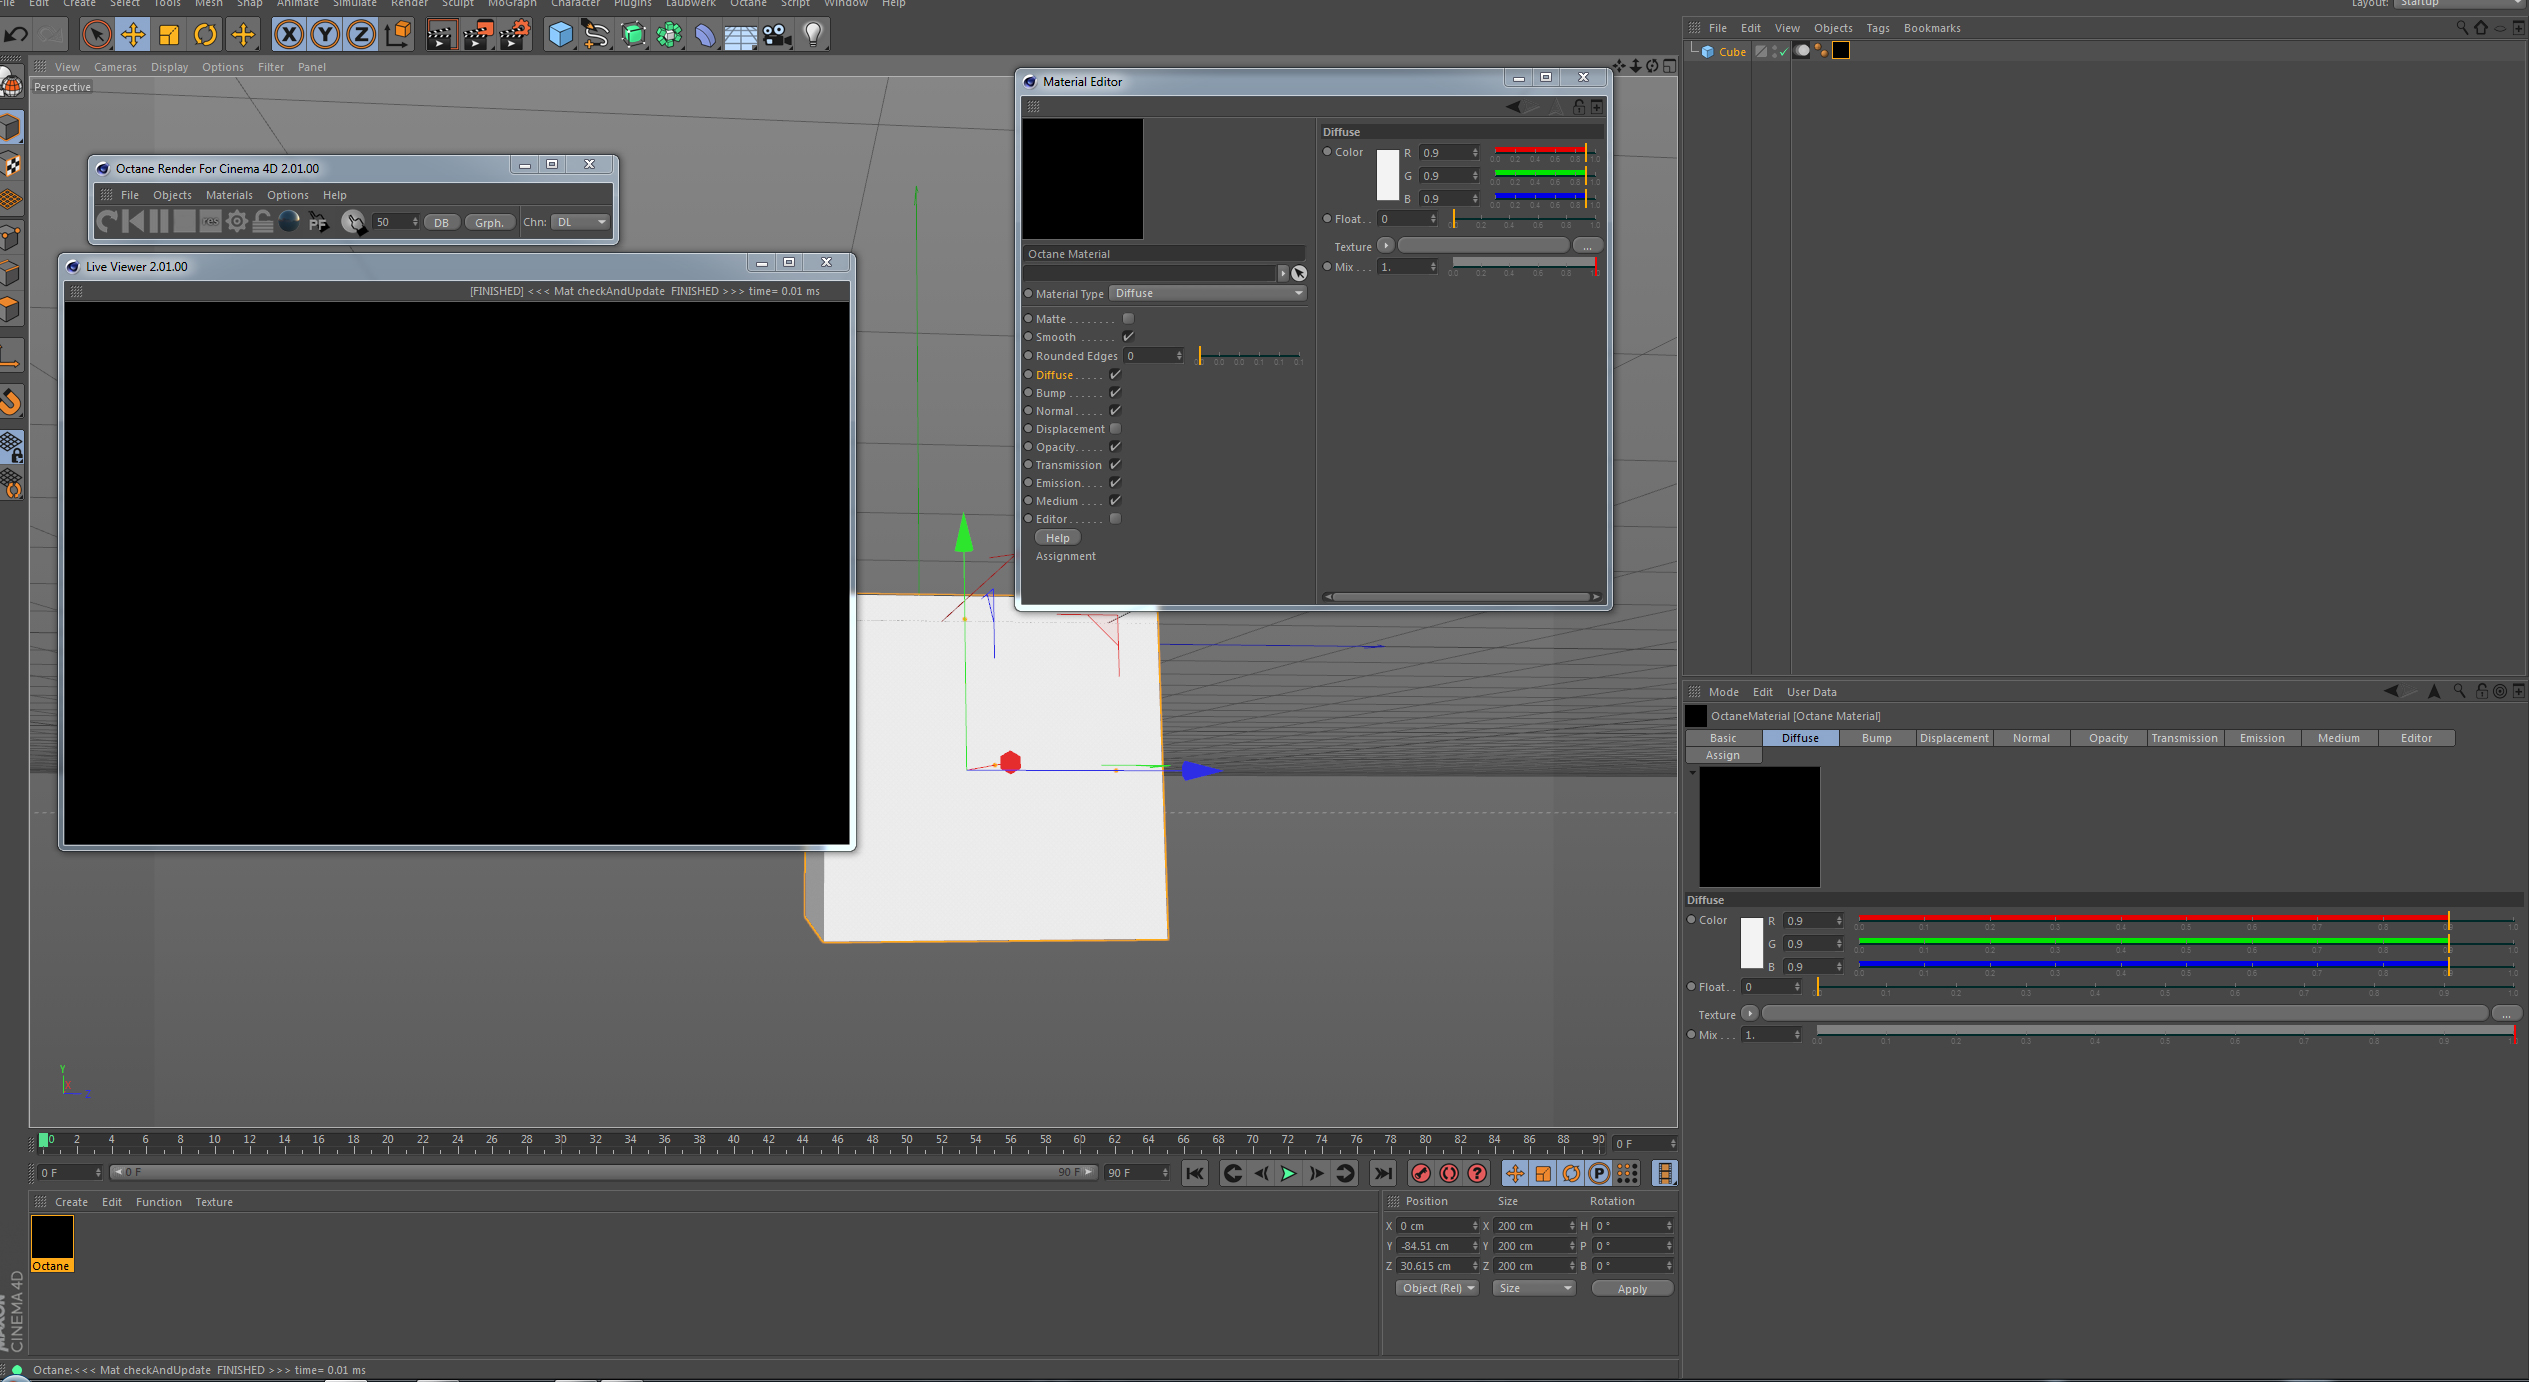Click the Octane lock resolution icon
The height and width of the screenshot is (1382, 2529).
click(263, 222)
